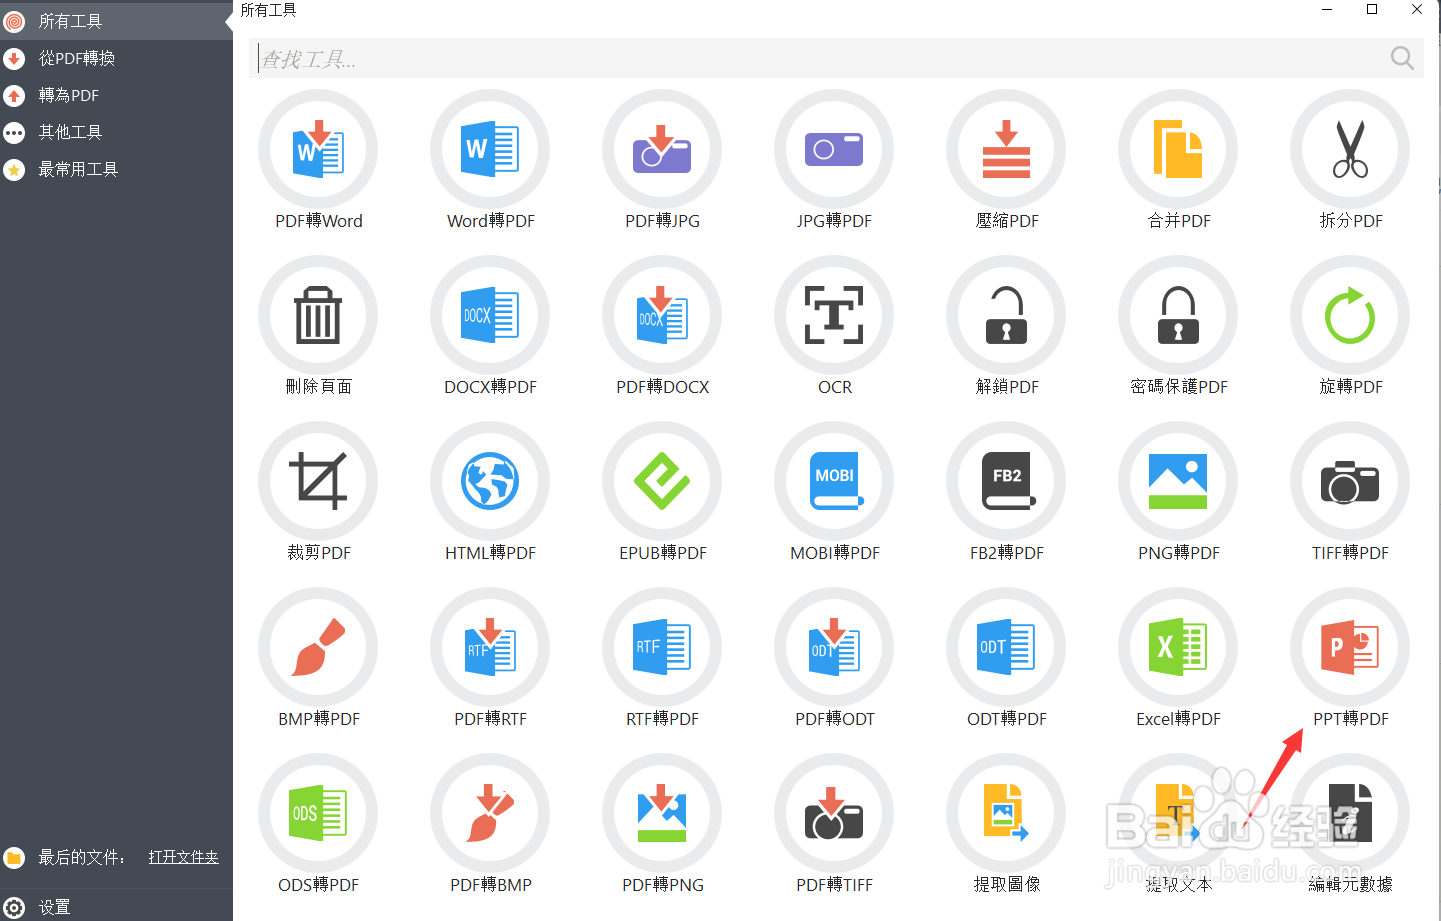Screen dimensions: 1441x921
Task: Launch the PDF轉TIFF tool
Action: click(x=834, y=814)
